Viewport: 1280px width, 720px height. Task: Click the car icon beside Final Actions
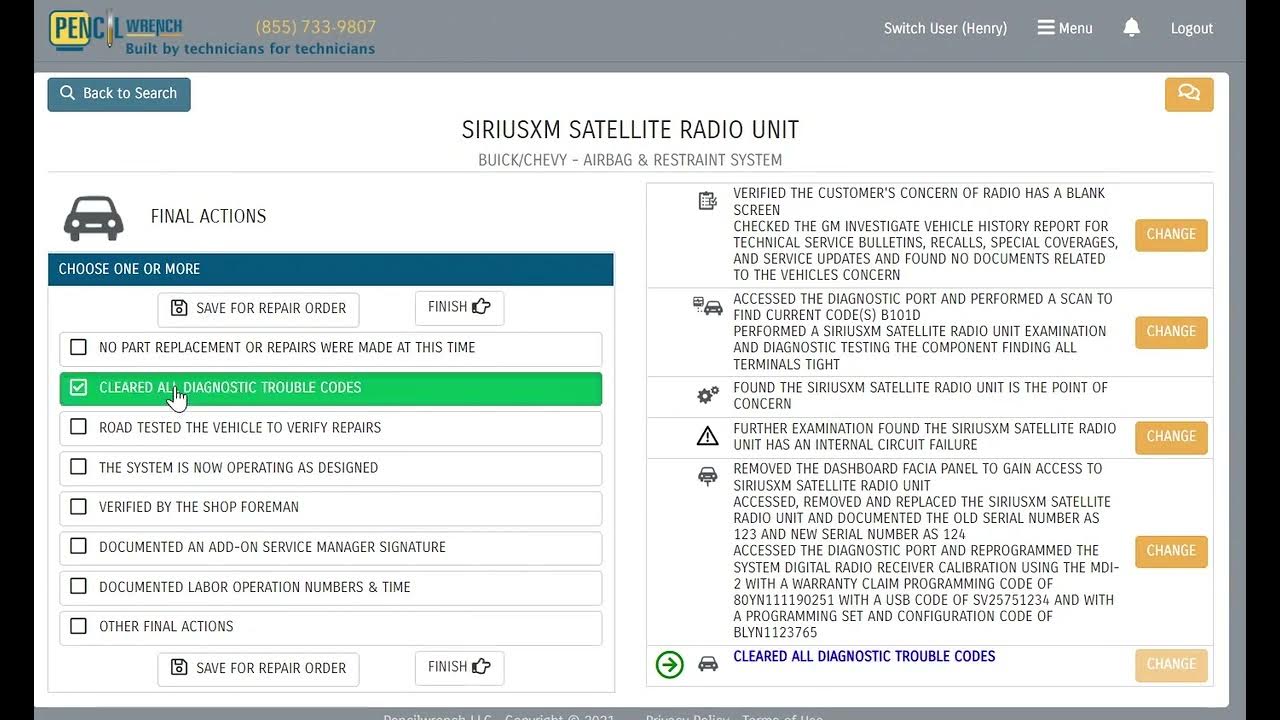(94, 217)
